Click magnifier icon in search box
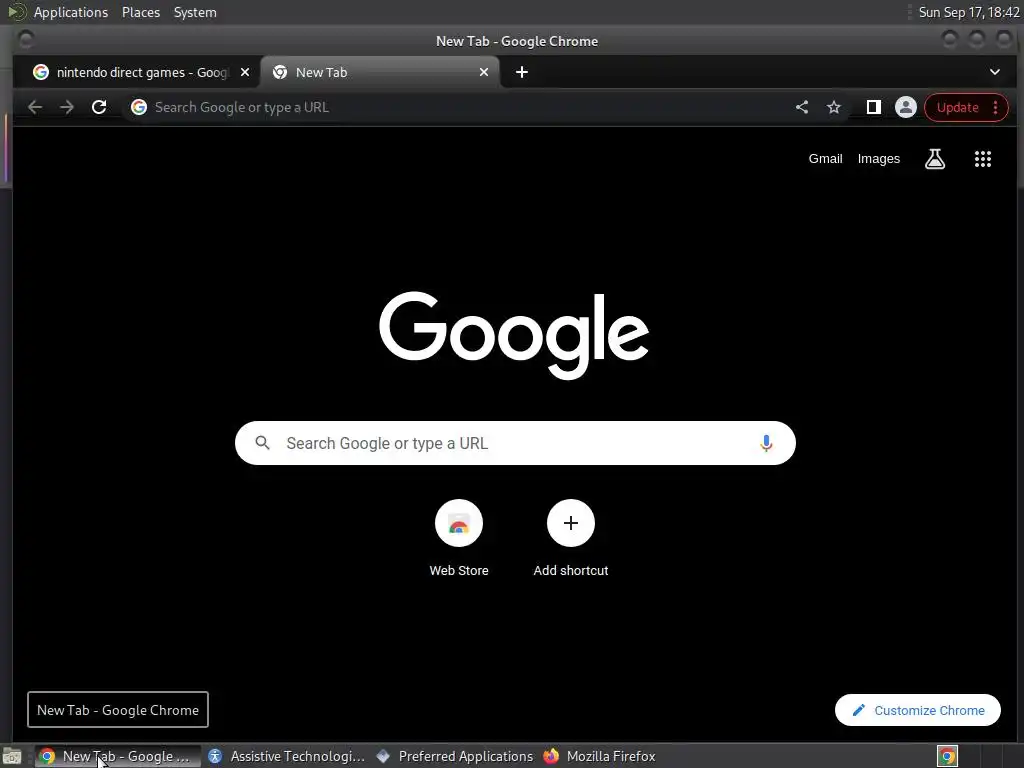This screenshot has height=768, width=1024. (263, 443)
